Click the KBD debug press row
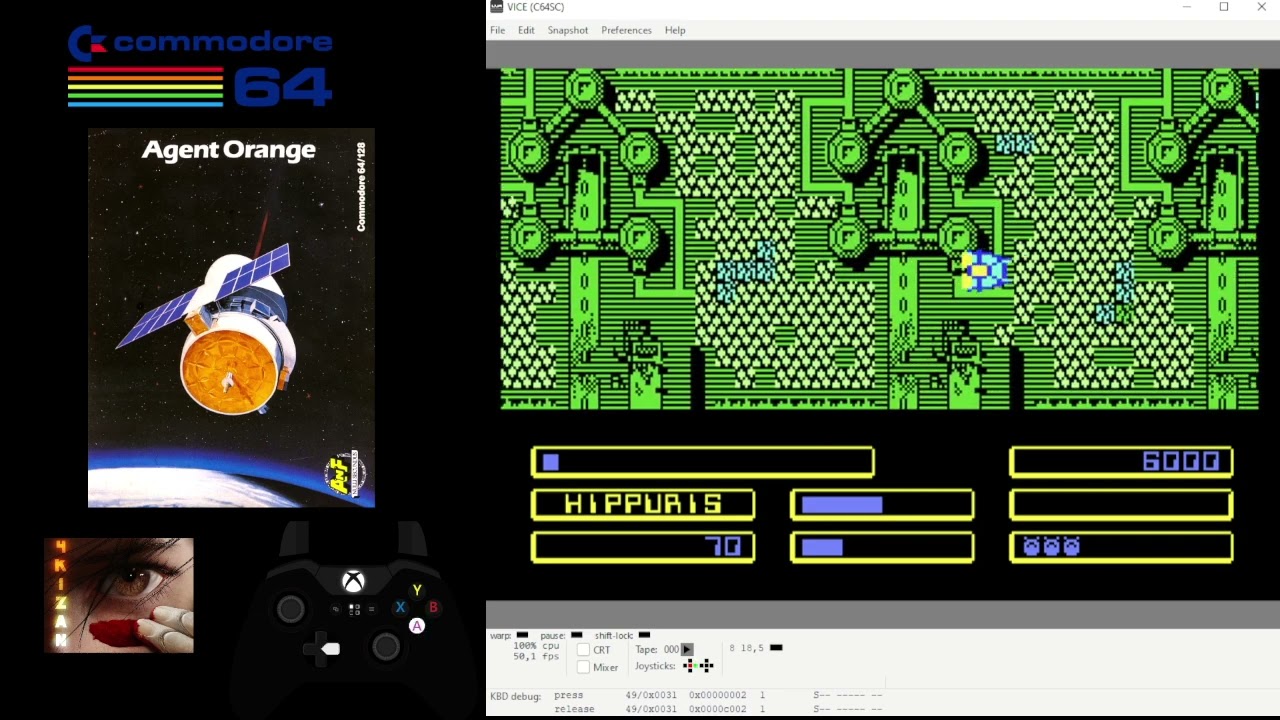The image size is (1280, 720). [x=718, y=695]
